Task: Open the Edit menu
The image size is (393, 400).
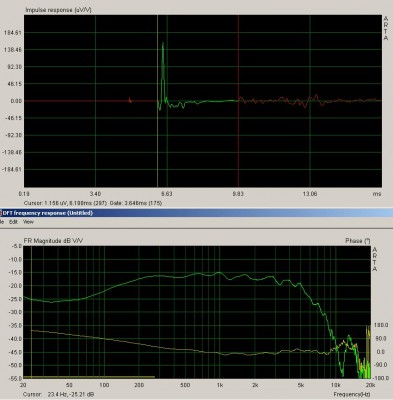Action: (13, 222)
